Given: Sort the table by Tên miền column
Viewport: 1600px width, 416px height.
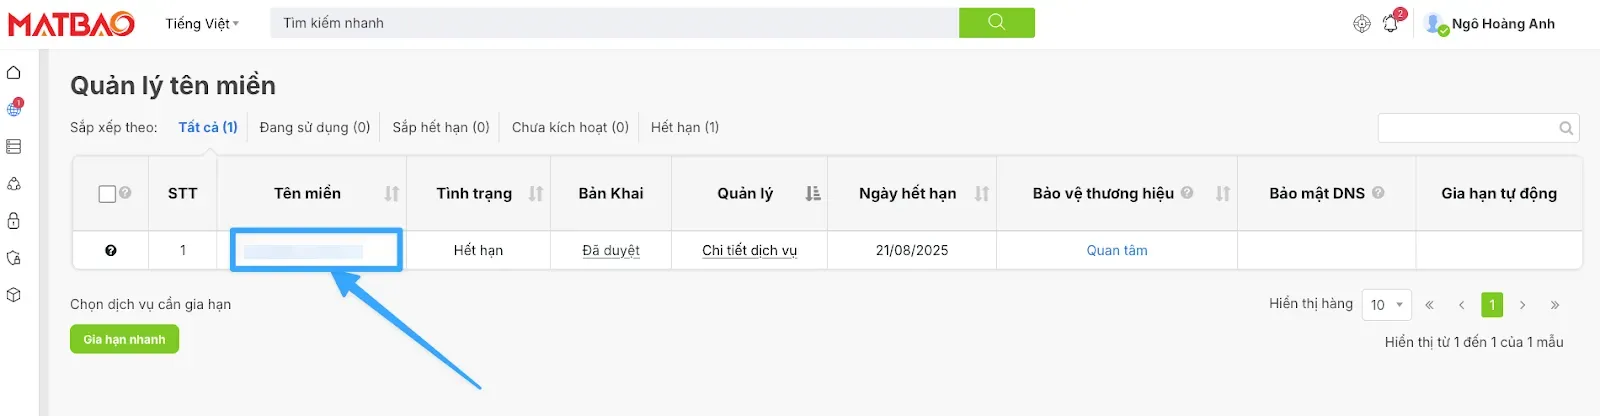Looking at the screenshot, I should coord(391,194).
